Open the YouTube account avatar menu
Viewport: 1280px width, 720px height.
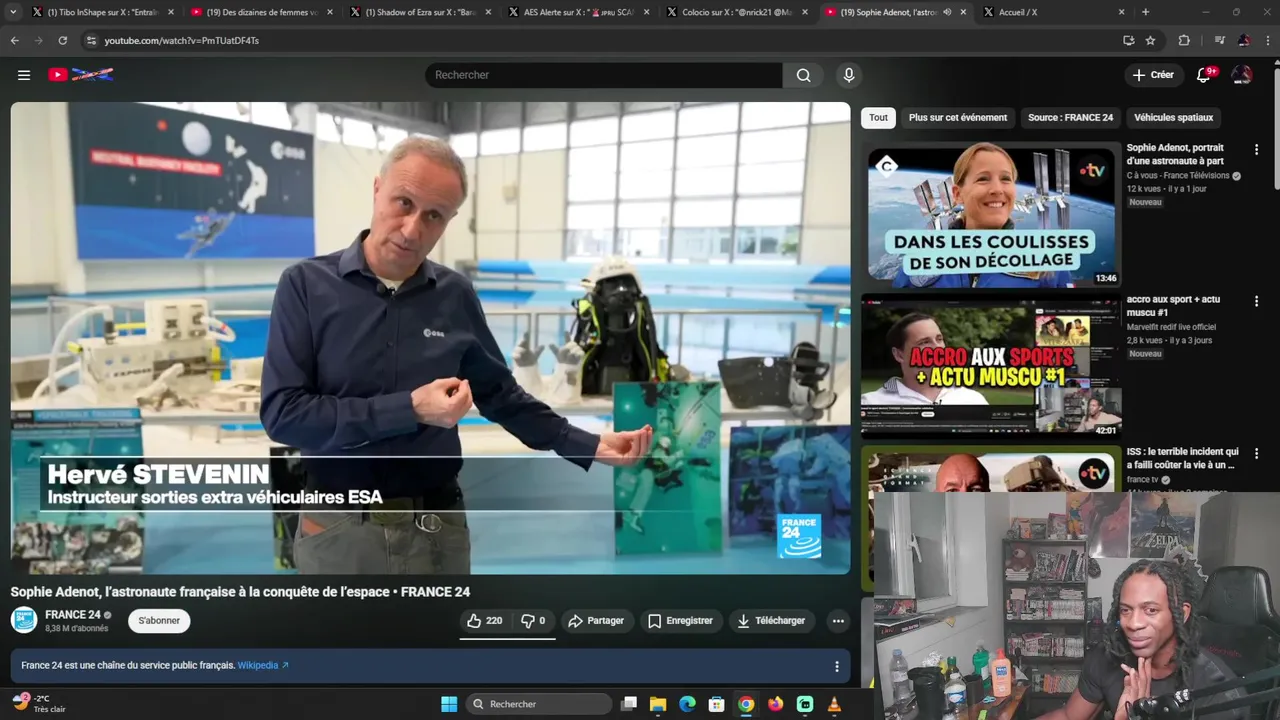click(x=1242, y=75)
